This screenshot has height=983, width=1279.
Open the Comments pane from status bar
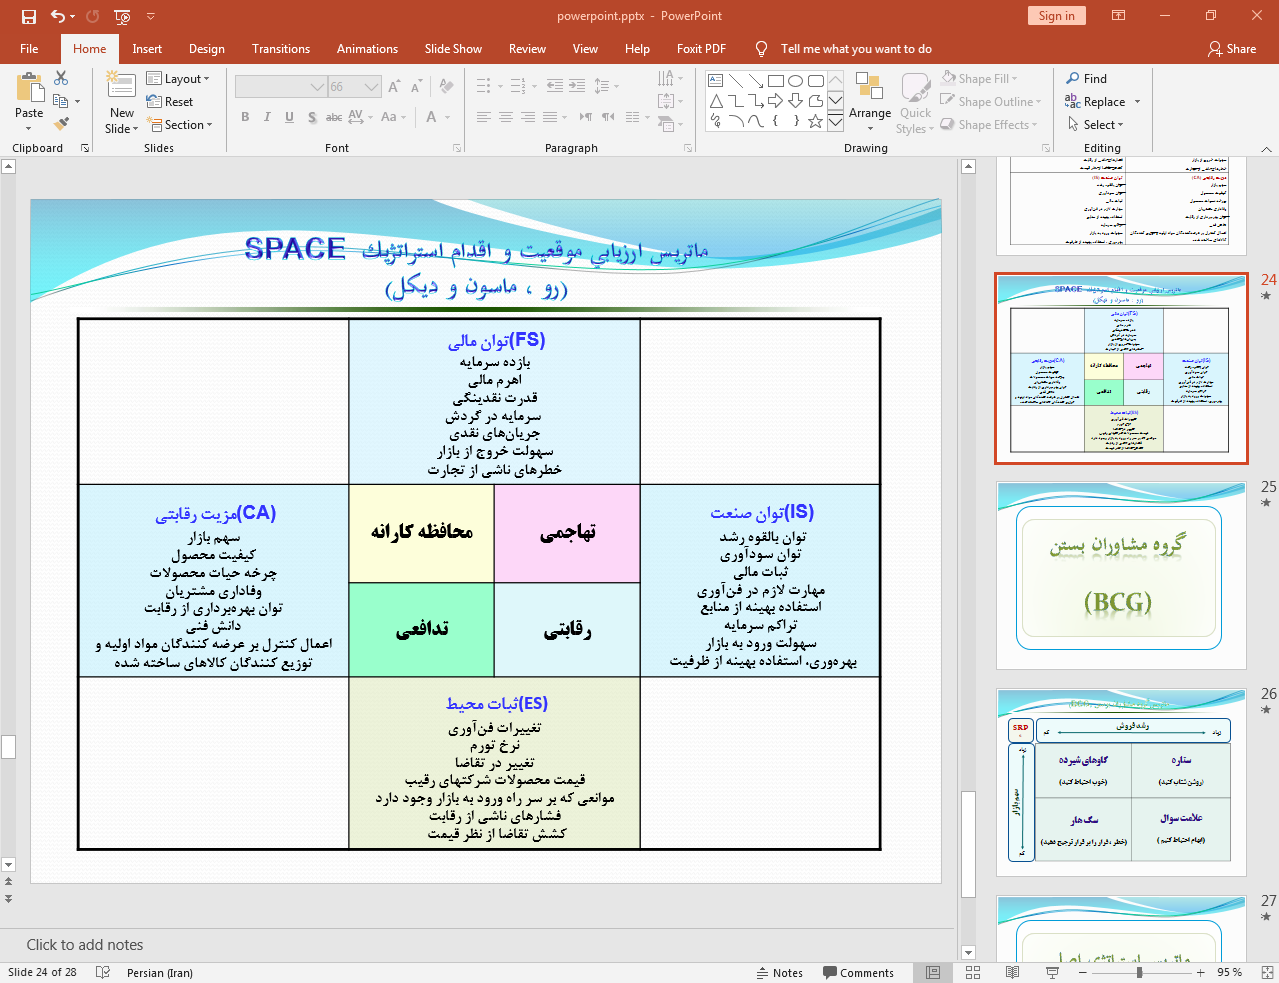[x=858, y=972]
